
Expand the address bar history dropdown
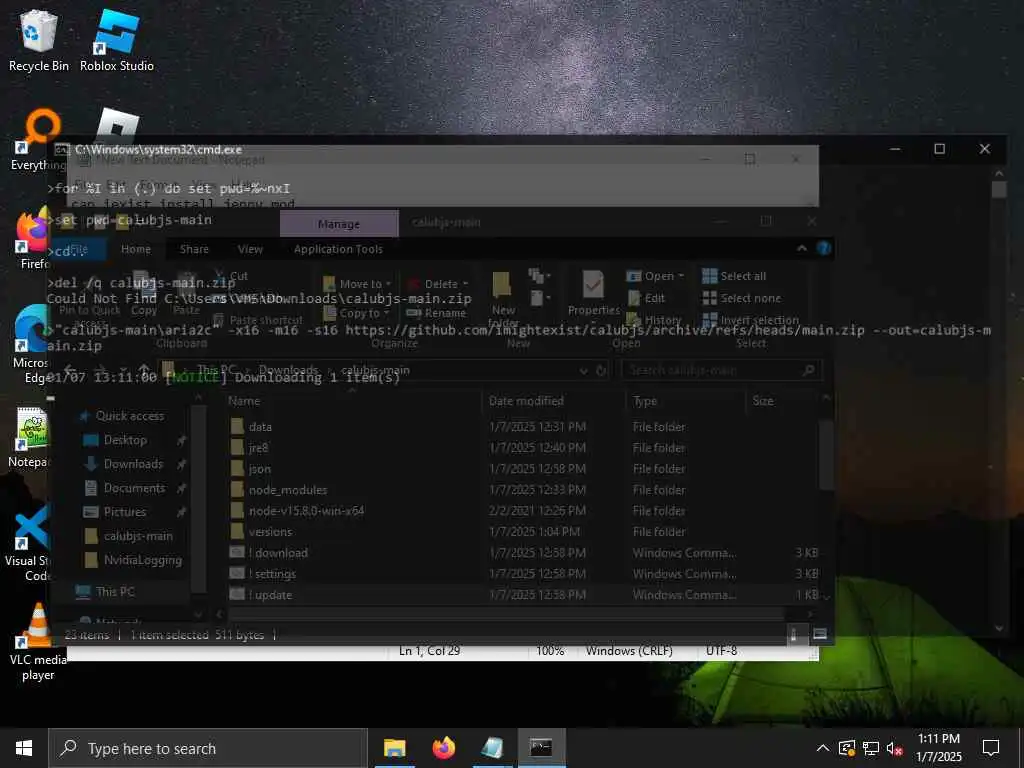click(x=583, y=370)
